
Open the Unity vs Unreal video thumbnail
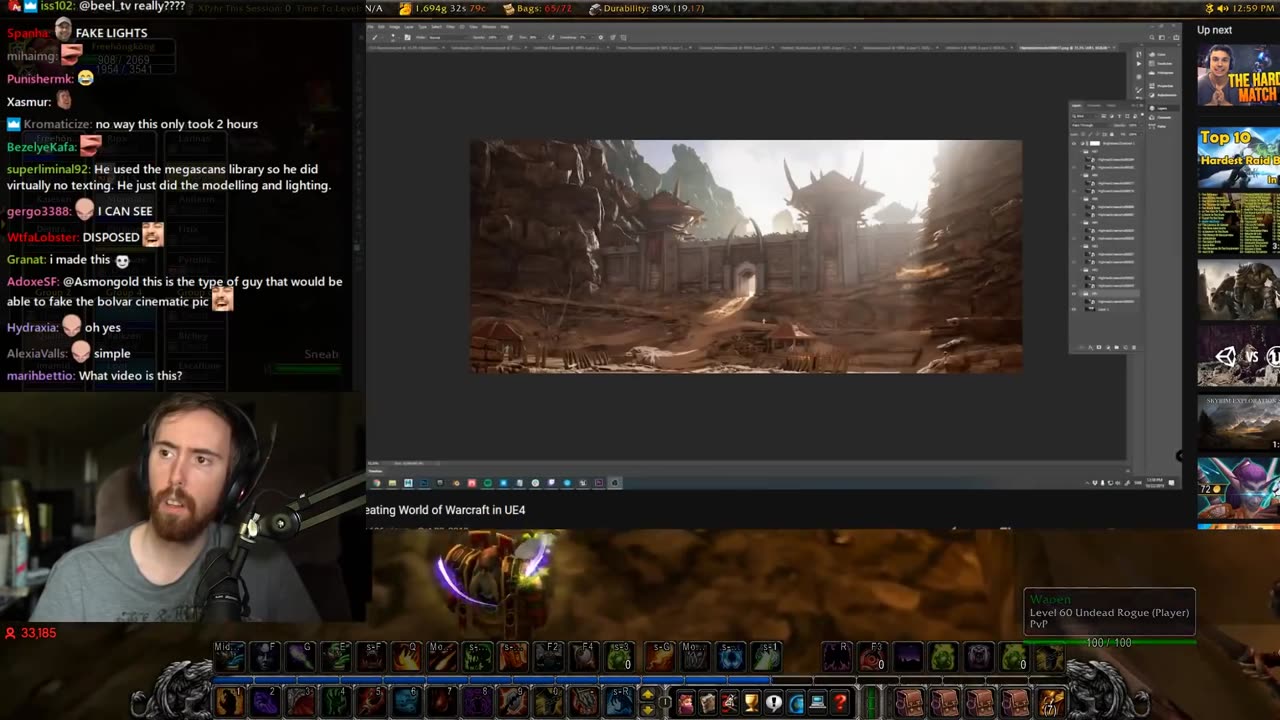pyautogui.click(x=1238, y=356)
